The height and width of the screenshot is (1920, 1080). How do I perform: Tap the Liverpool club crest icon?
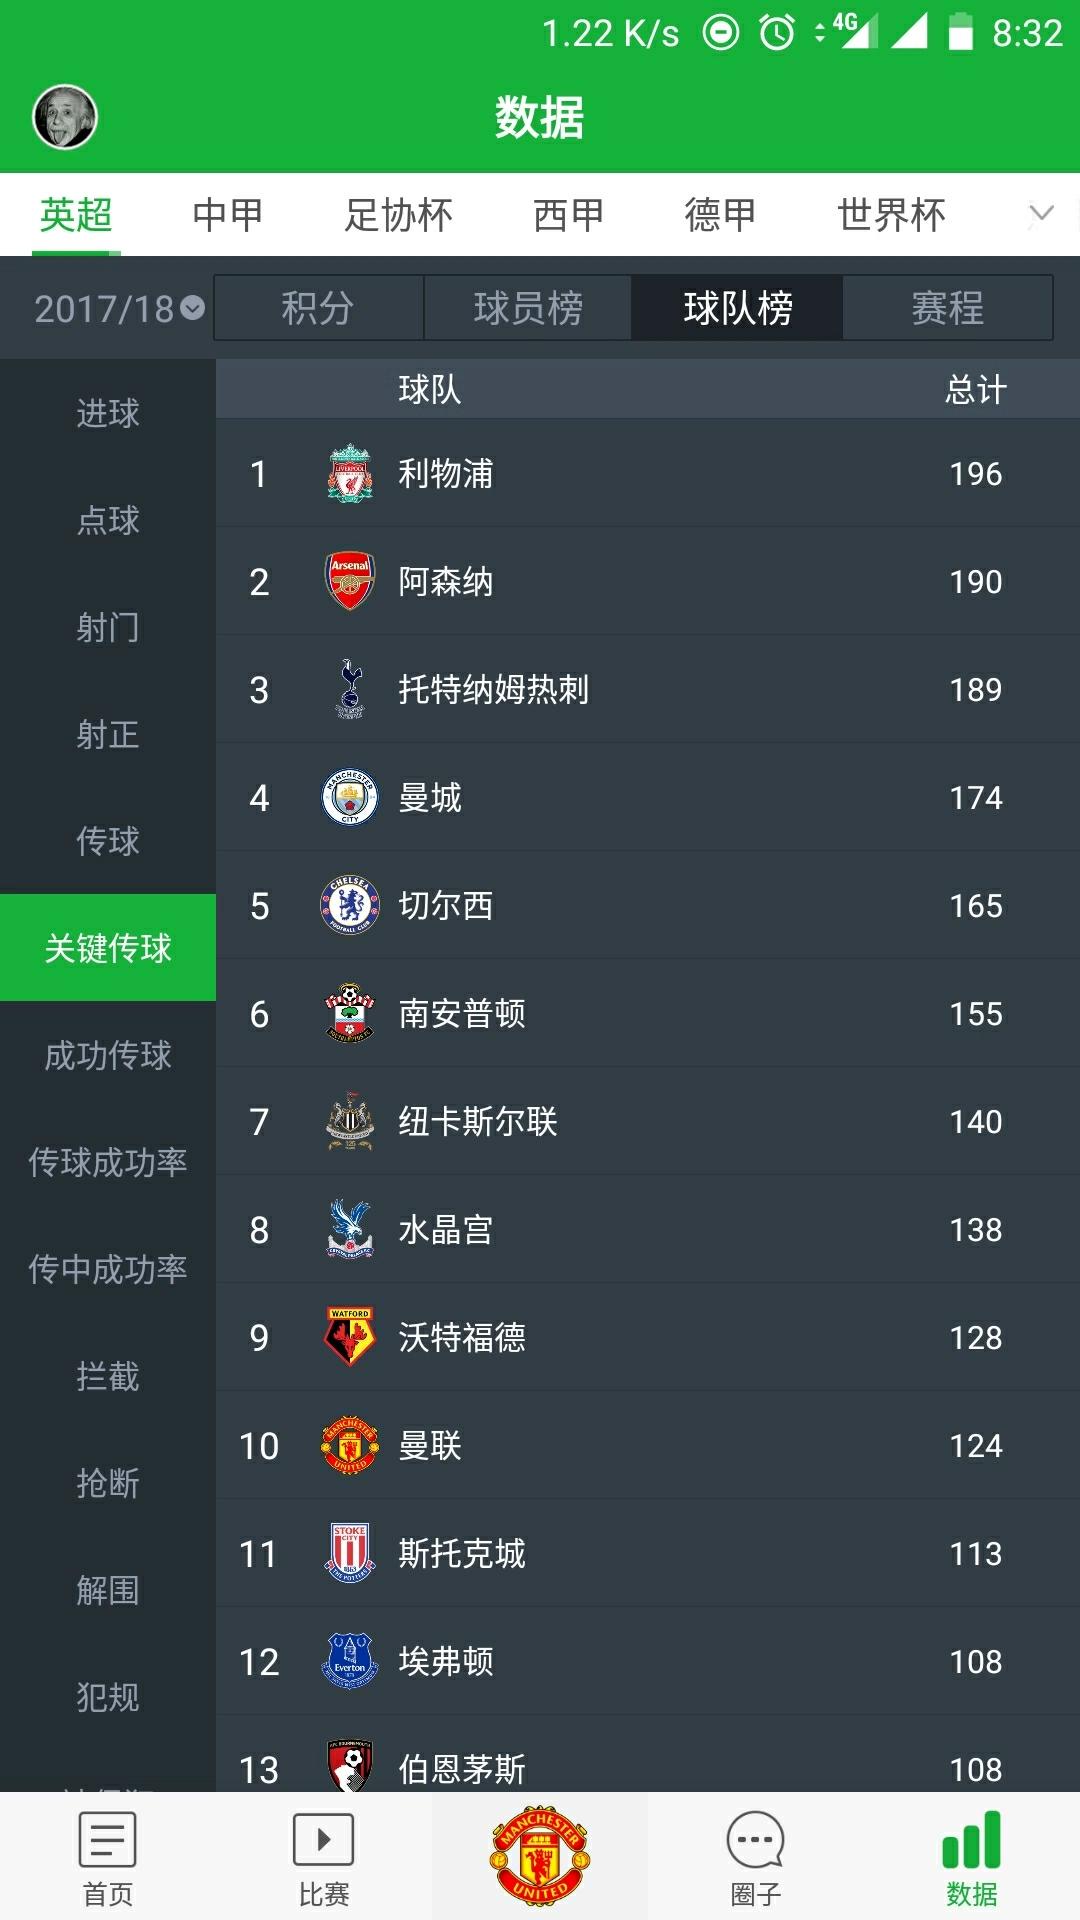(347, 474)
